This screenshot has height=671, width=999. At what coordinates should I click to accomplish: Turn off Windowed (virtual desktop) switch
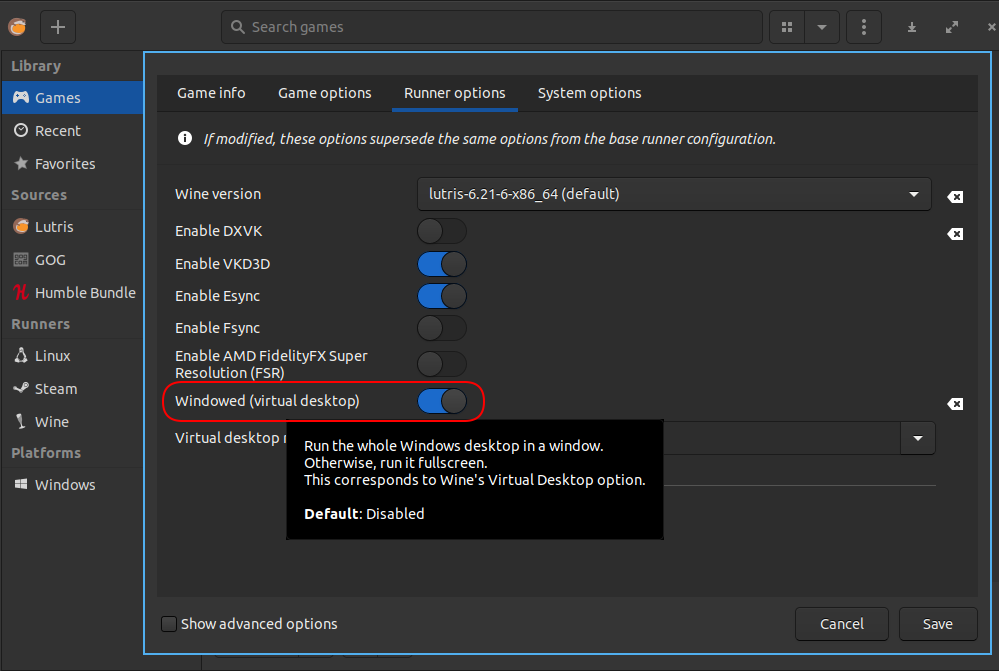442,401
